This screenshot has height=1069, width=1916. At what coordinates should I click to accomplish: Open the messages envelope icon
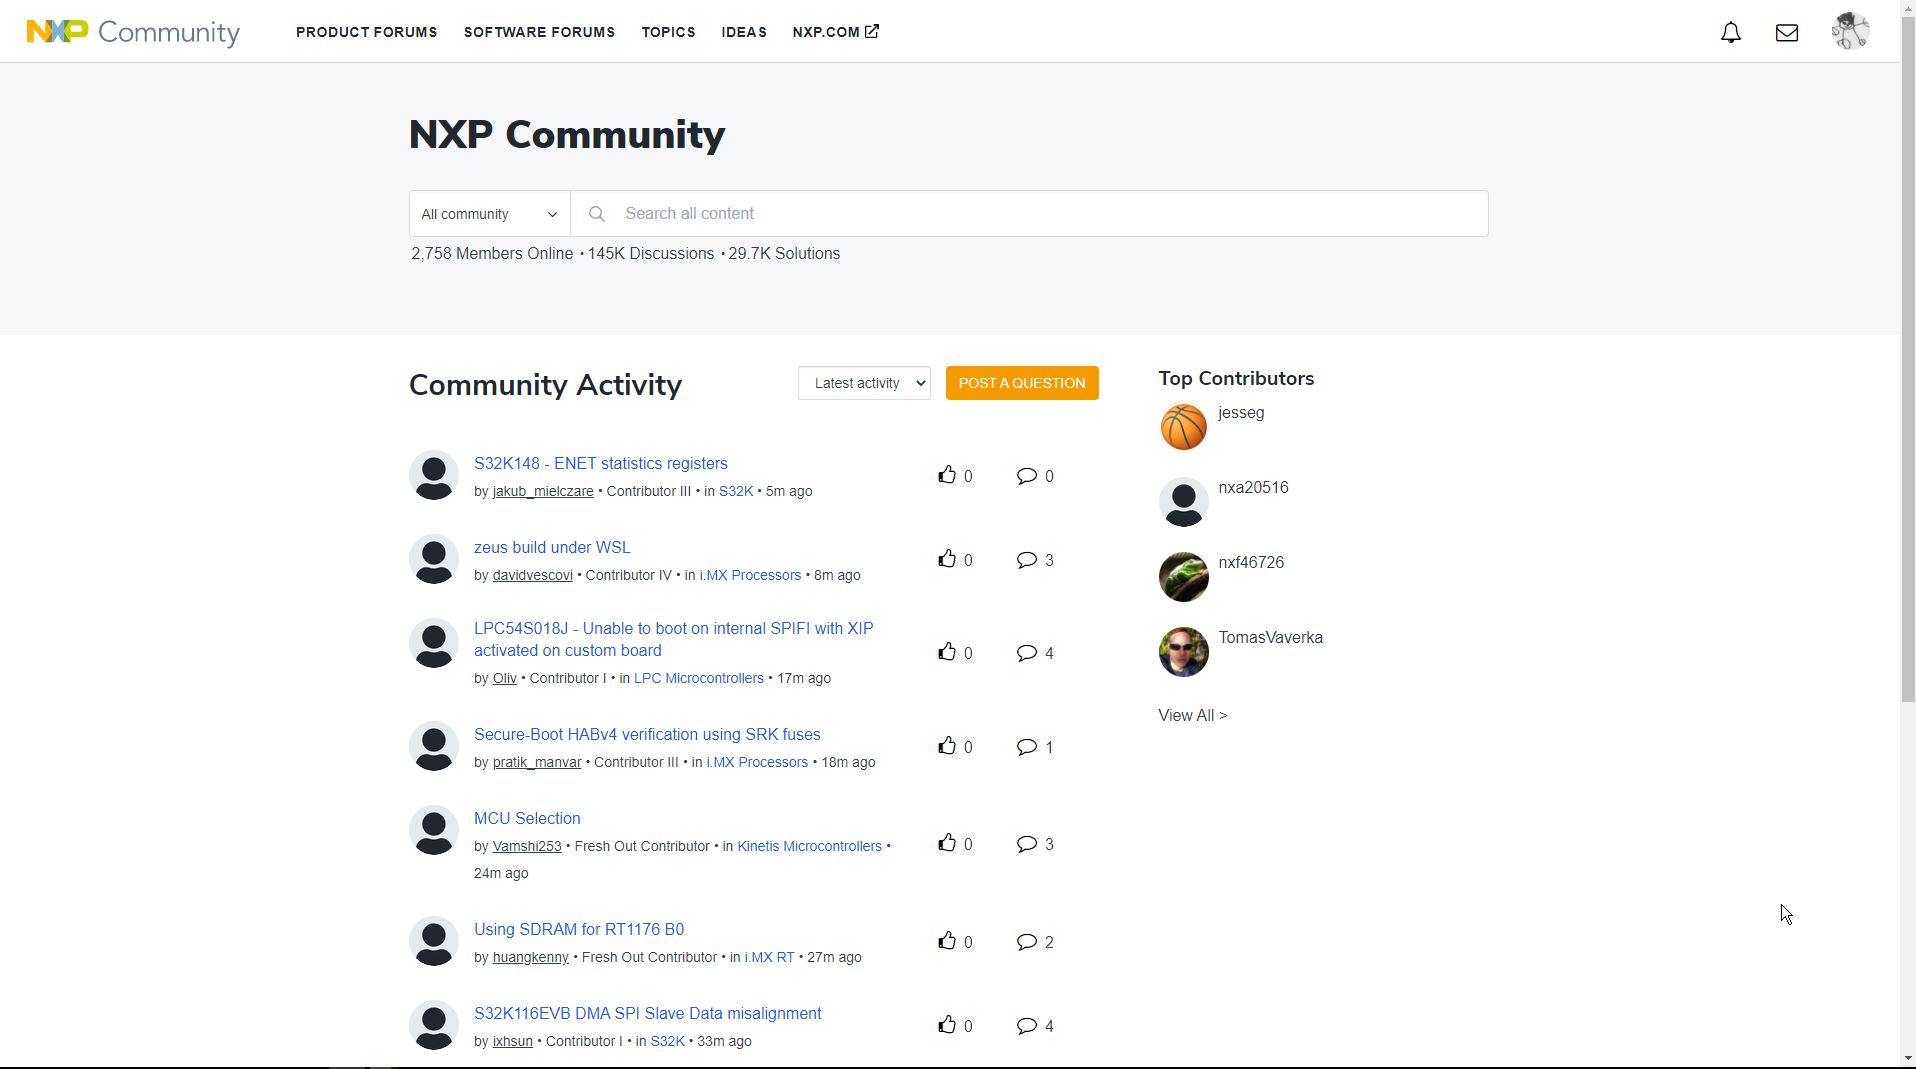pyautogui.click(x=1787, y=33)
